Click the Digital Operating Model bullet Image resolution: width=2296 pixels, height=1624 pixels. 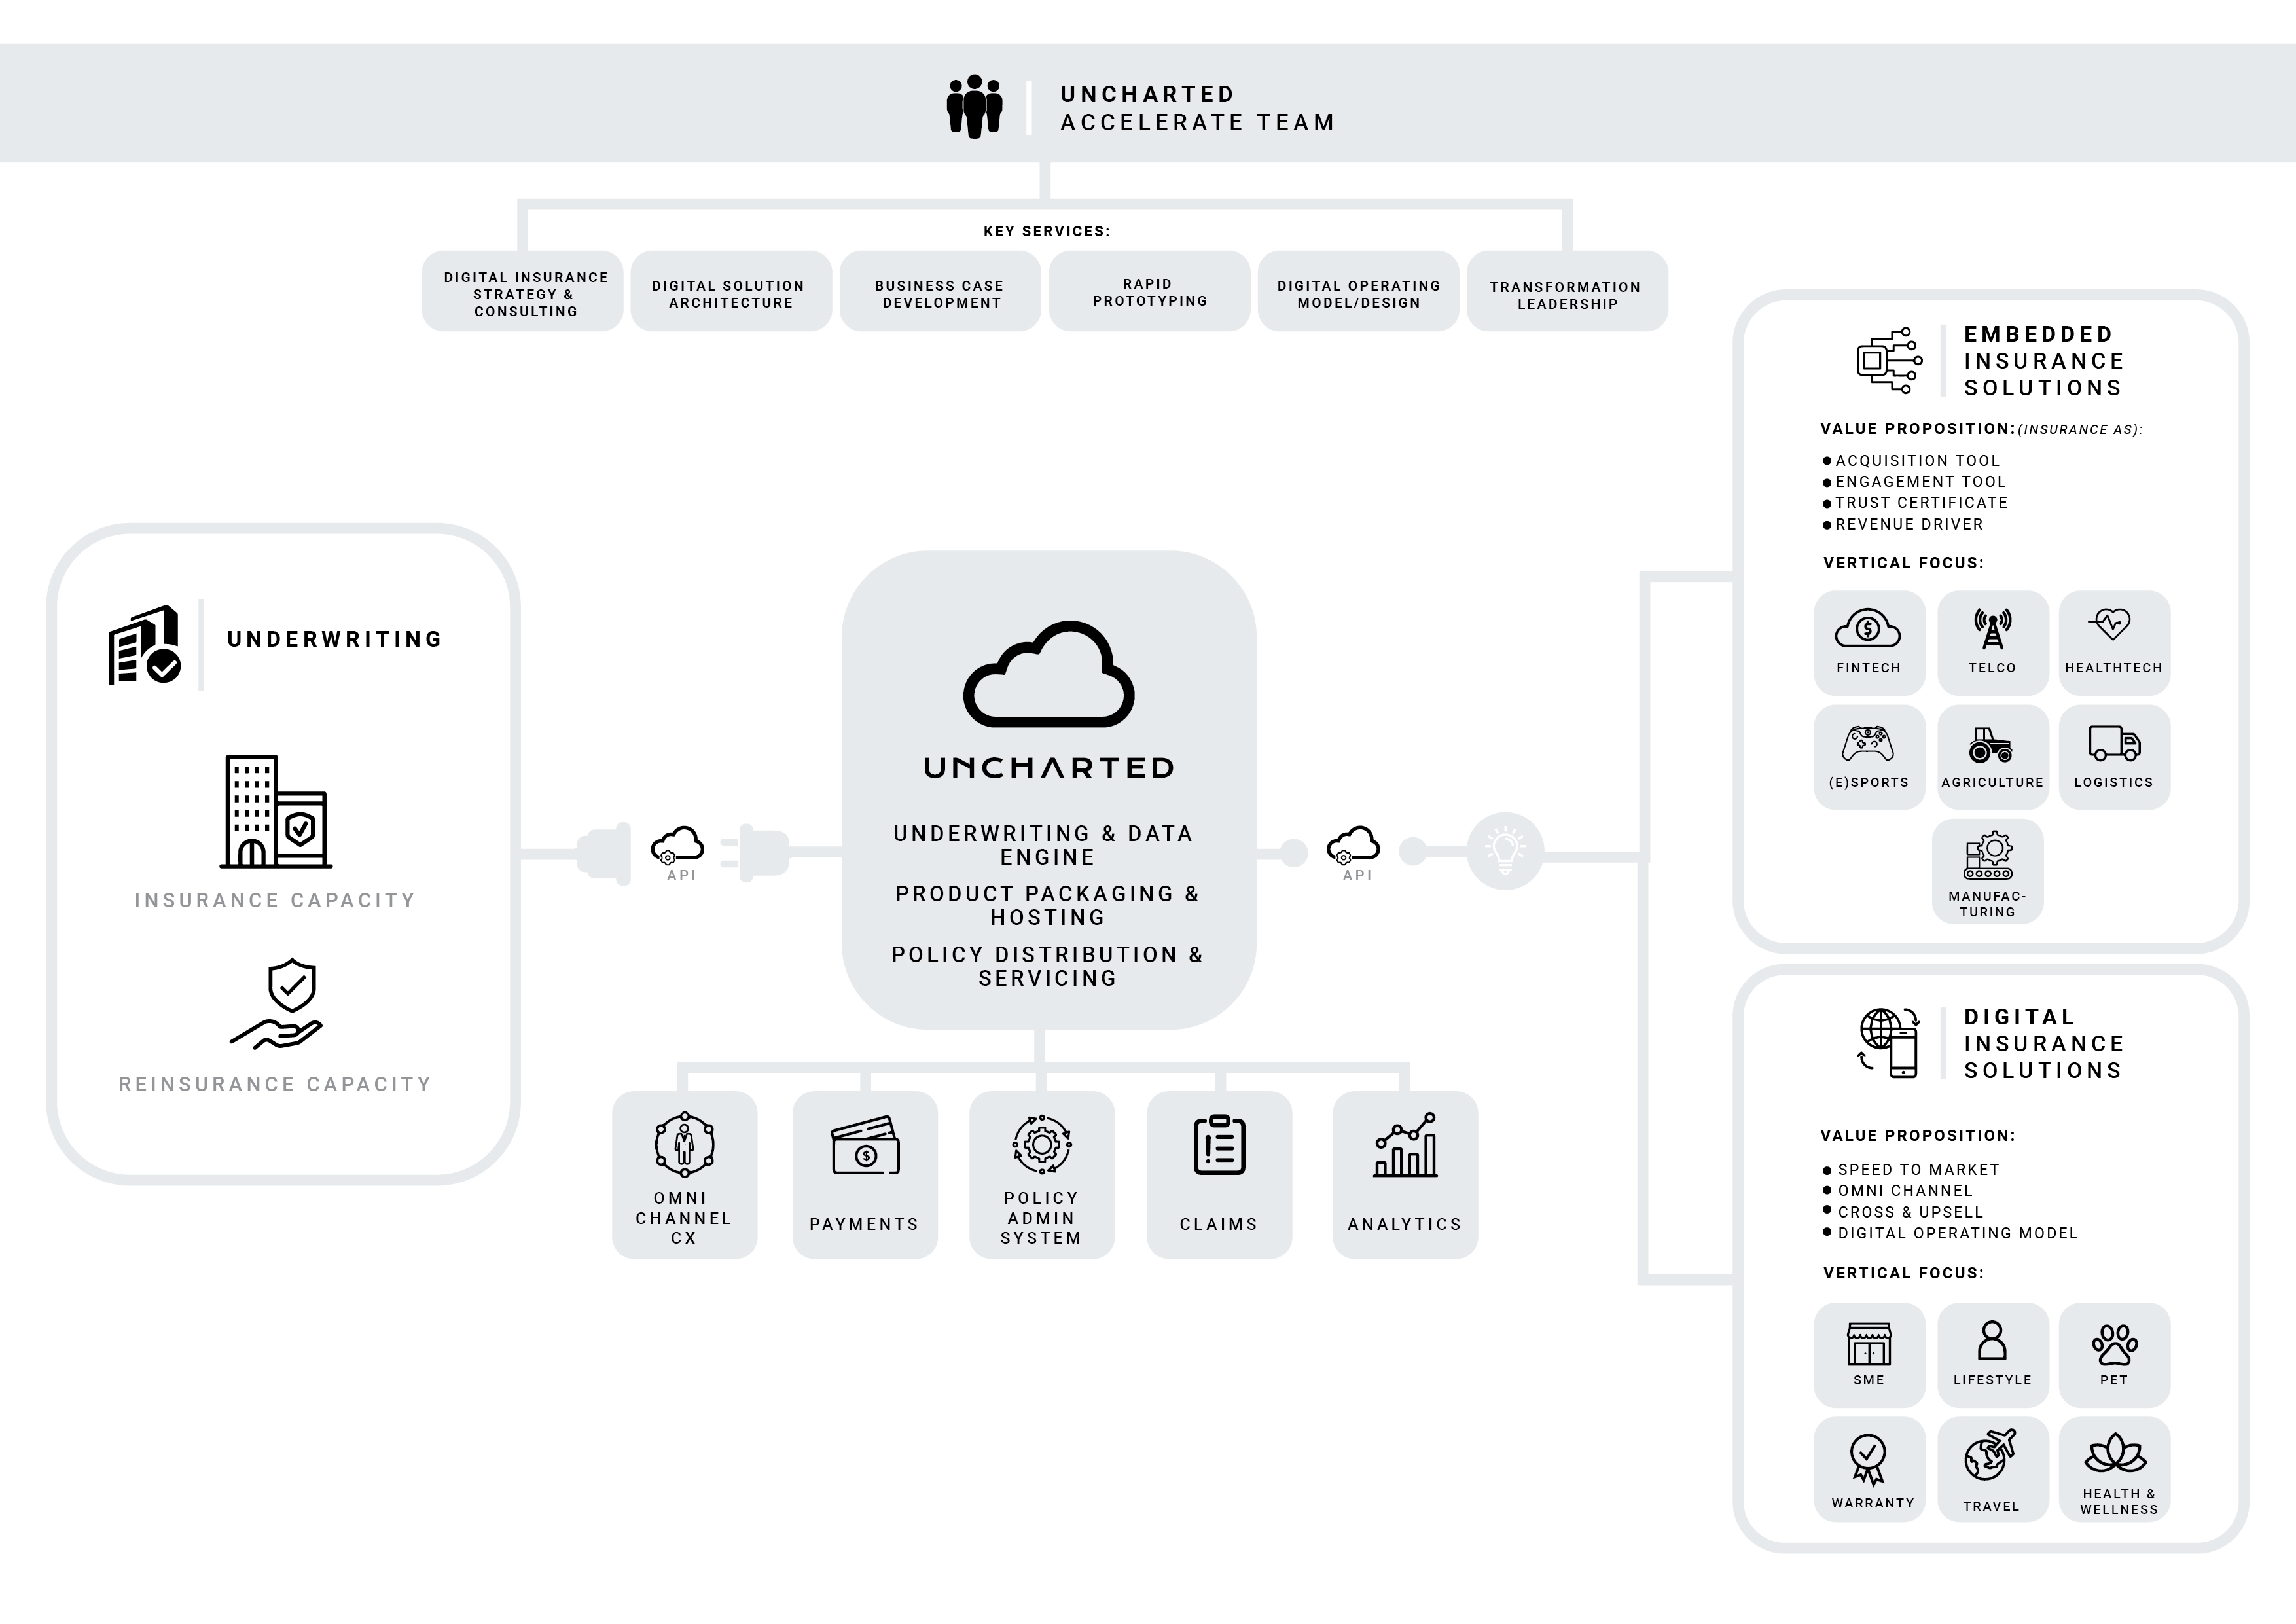pyautogui.click(x=1949, y=1233)
